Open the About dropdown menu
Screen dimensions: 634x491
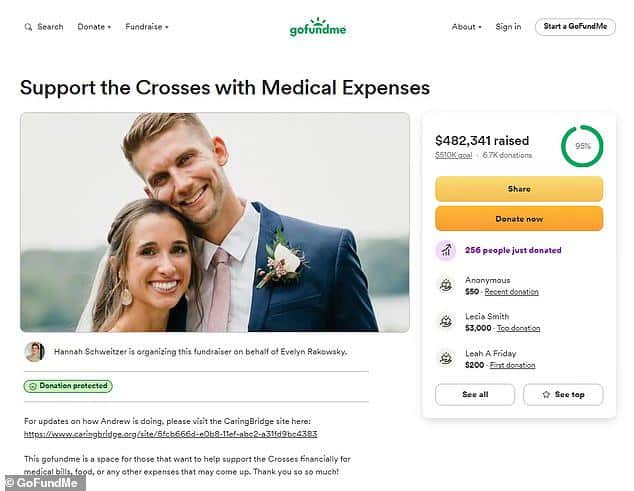466,27
